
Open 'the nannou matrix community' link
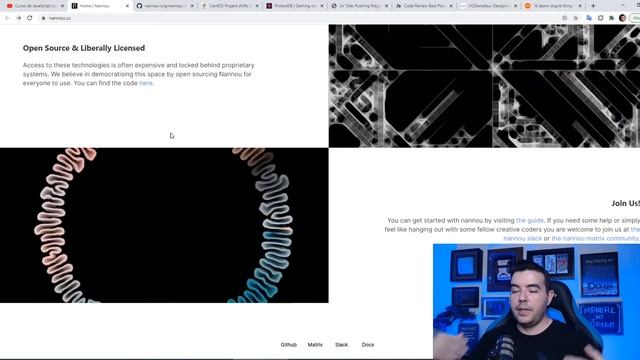pyautogui.click(x=595, y=238)
